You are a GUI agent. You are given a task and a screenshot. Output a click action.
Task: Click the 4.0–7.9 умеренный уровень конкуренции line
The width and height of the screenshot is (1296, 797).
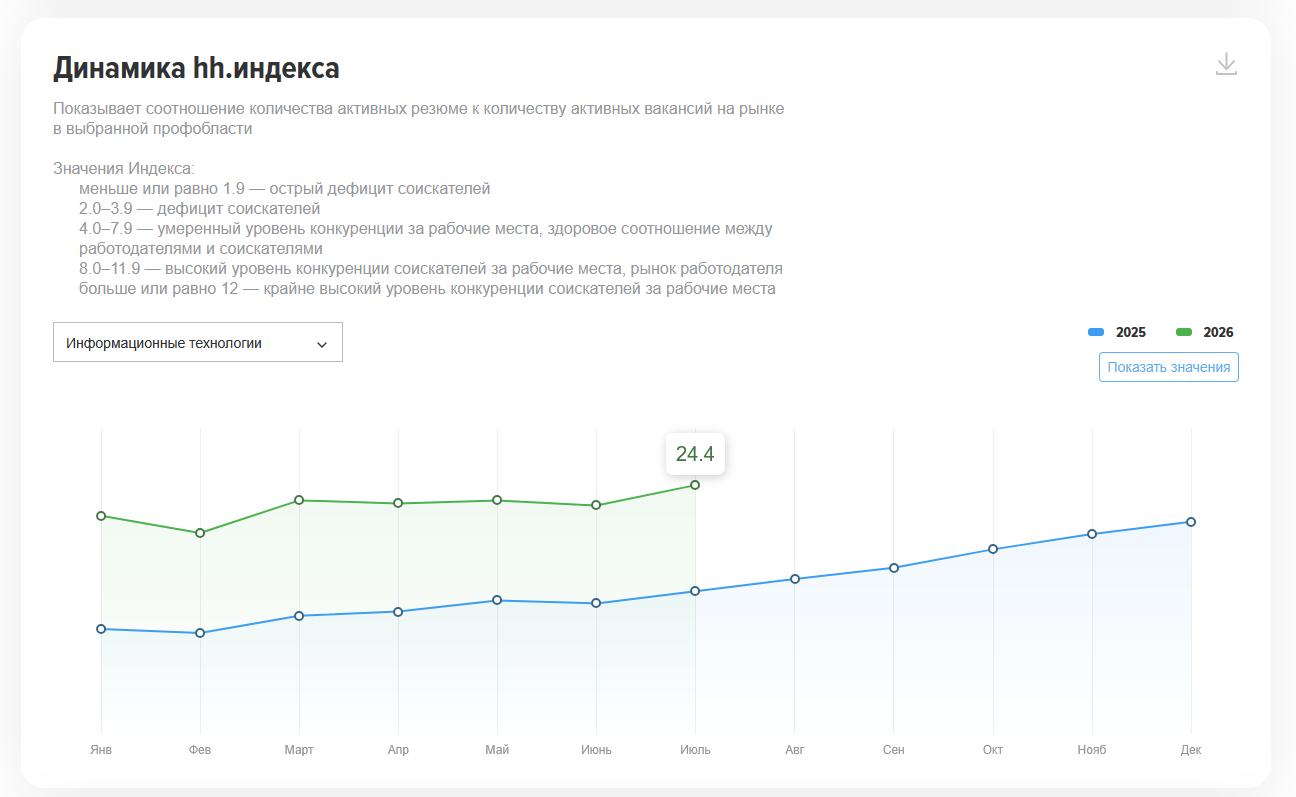pos(426,238)
